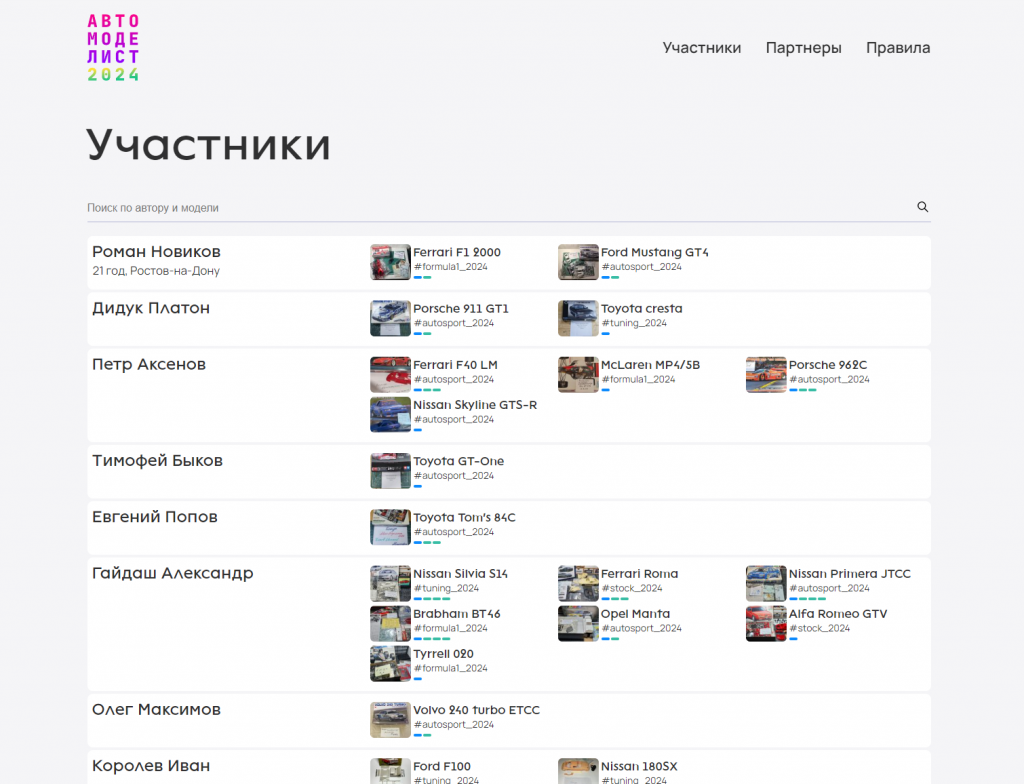Click the Alfa Romeo GTV thumbnail
The height and width of the screenshot is (784, 1024).
point(766,623)
